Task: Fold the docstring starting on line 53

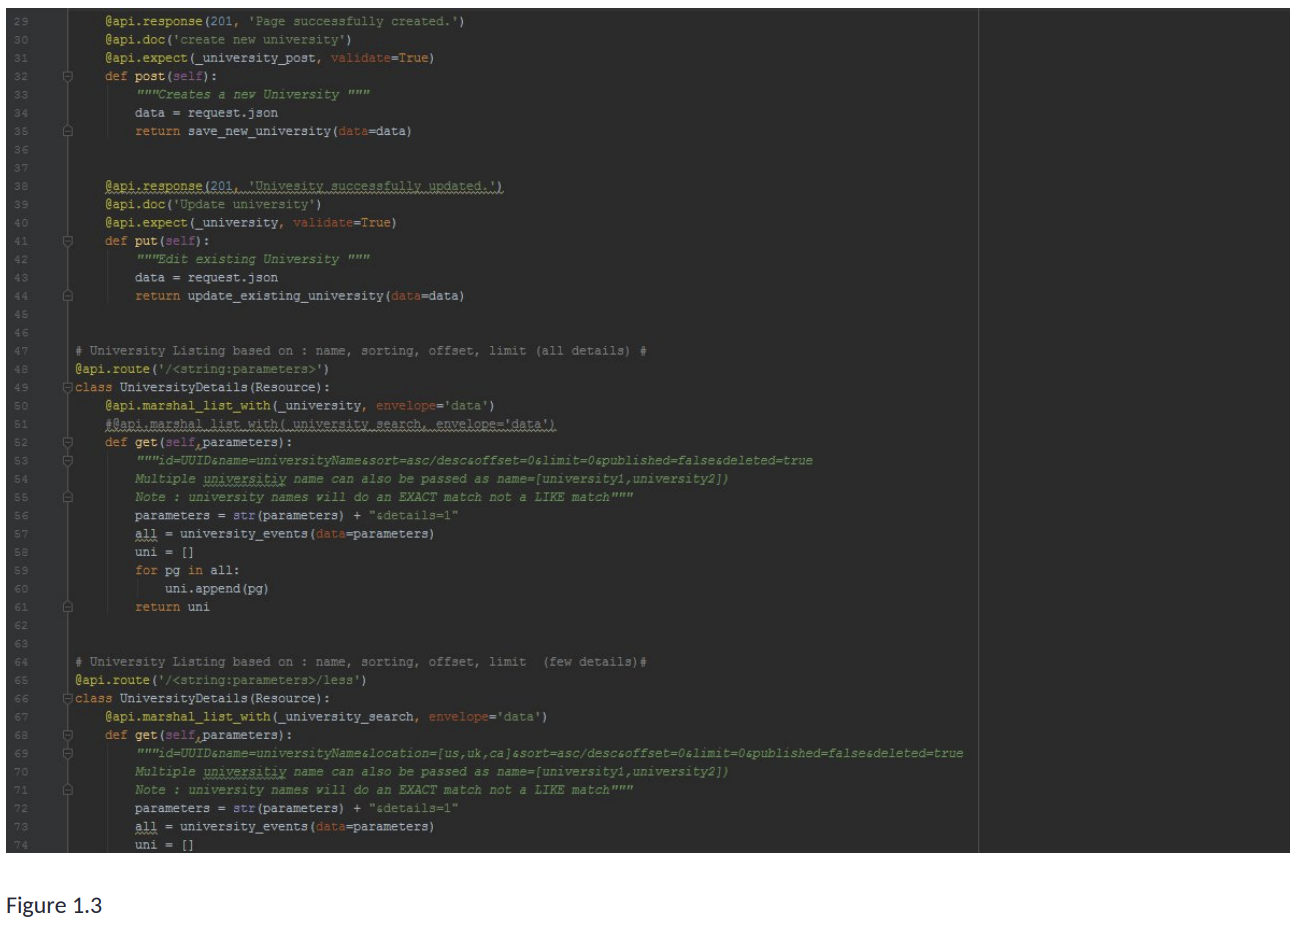Action: coord(68,461)
